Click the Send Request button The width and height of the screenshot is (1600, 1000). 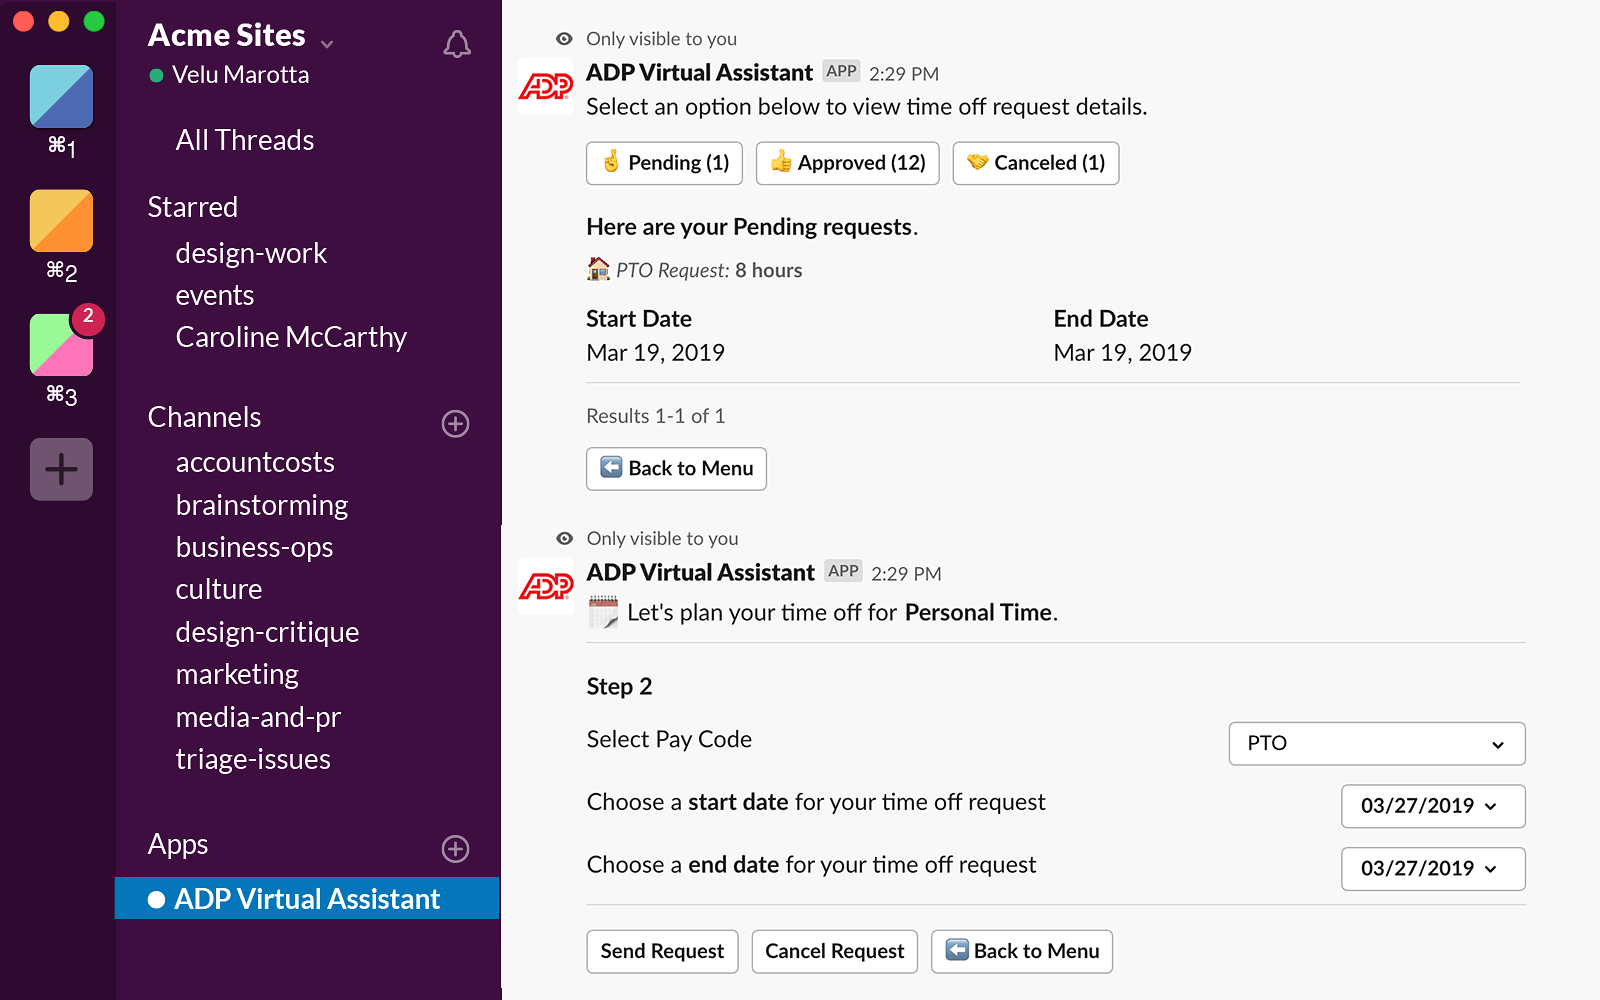coord(662,951)
